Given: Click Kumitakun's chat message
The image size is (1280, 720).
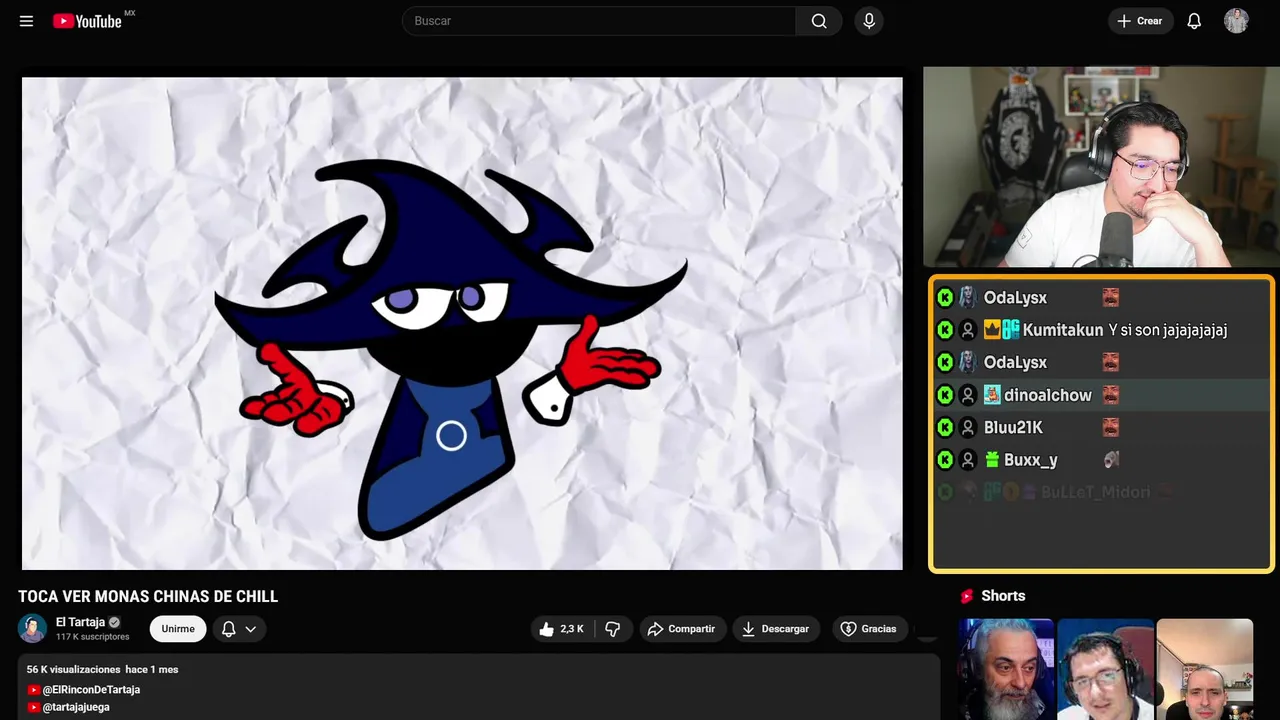Looking at the screenshot, I should coord(1168,330).
